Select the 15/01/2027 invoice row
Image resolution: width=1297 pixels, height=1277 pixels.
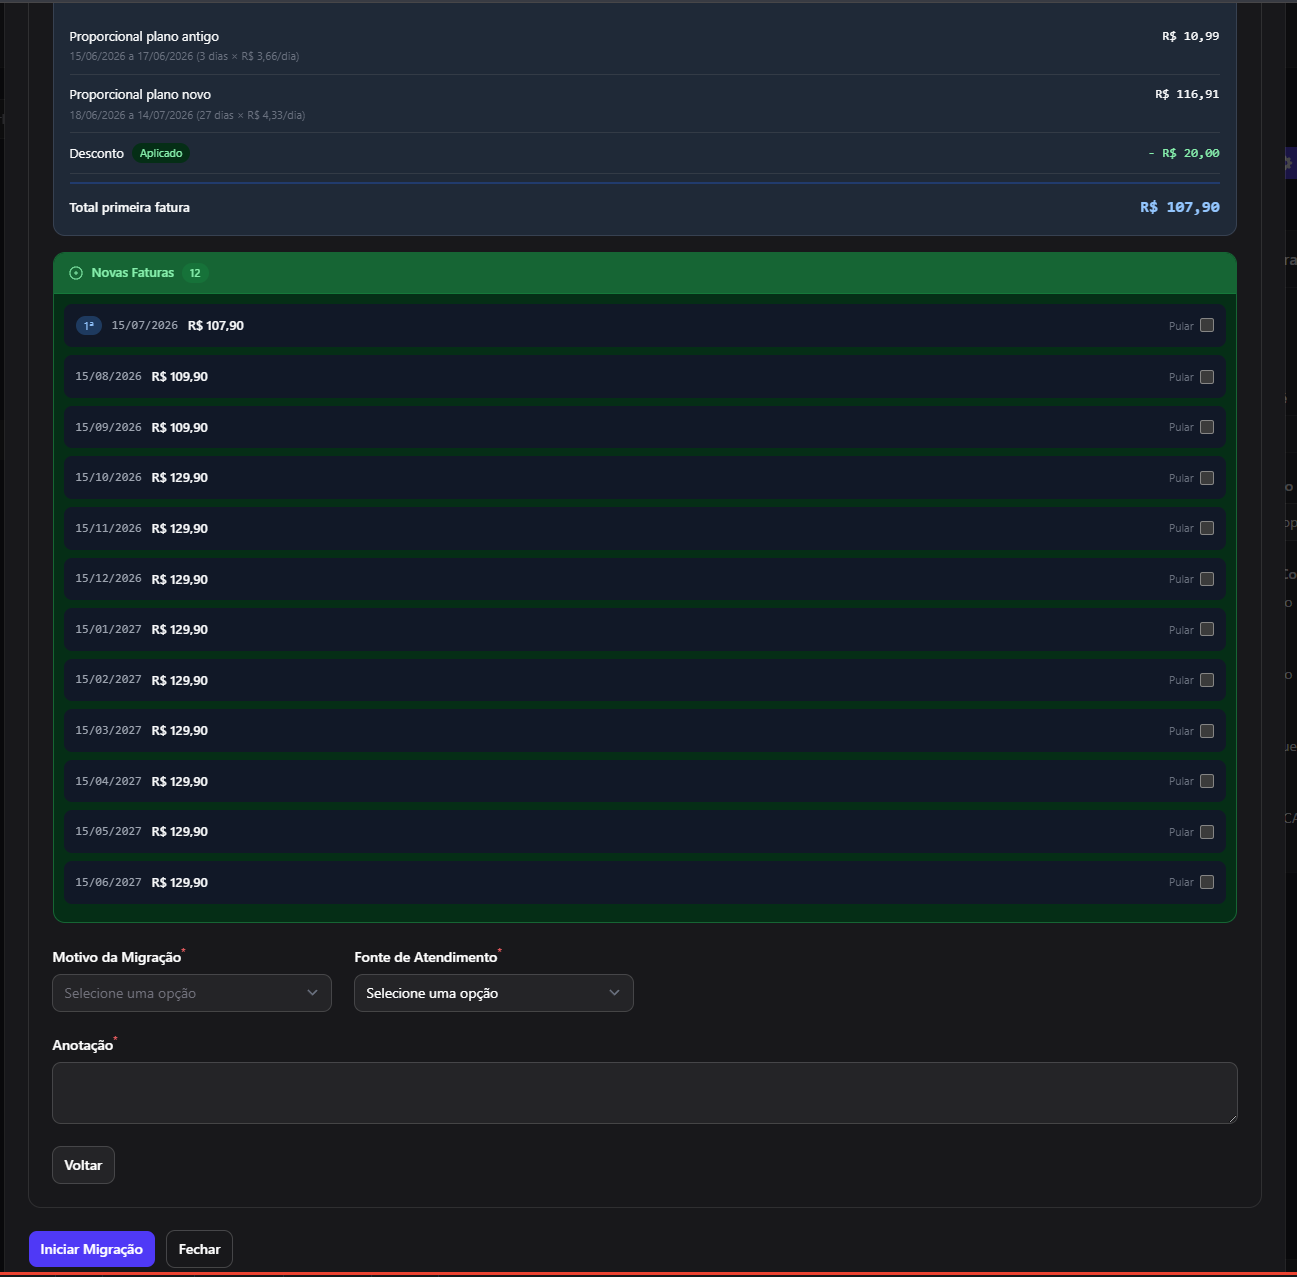tap(645, 630)
